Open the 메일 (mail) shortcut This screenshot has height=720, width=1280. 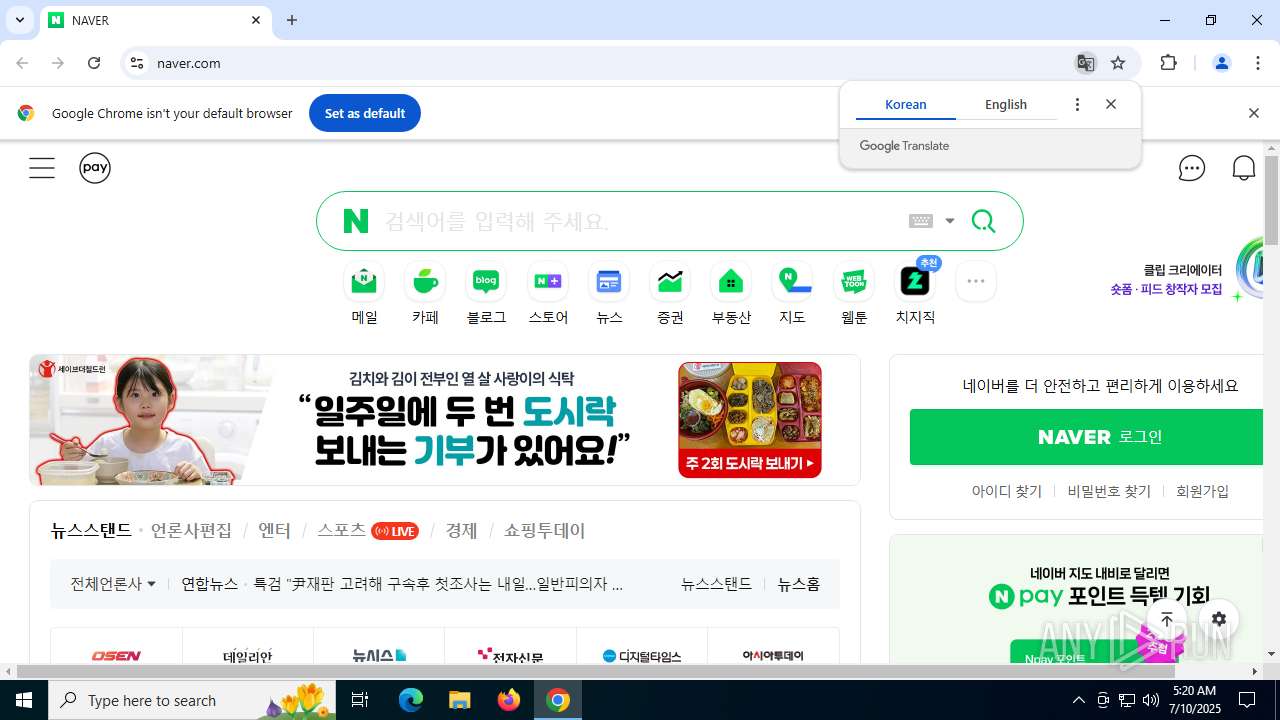click(x=364, y=293)
